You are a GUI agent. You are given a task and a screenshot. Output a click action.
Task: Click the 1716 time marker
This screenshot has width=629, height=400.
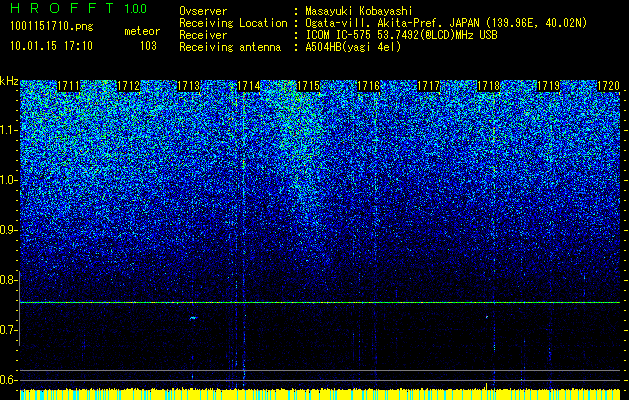click(x=369, y=86)
